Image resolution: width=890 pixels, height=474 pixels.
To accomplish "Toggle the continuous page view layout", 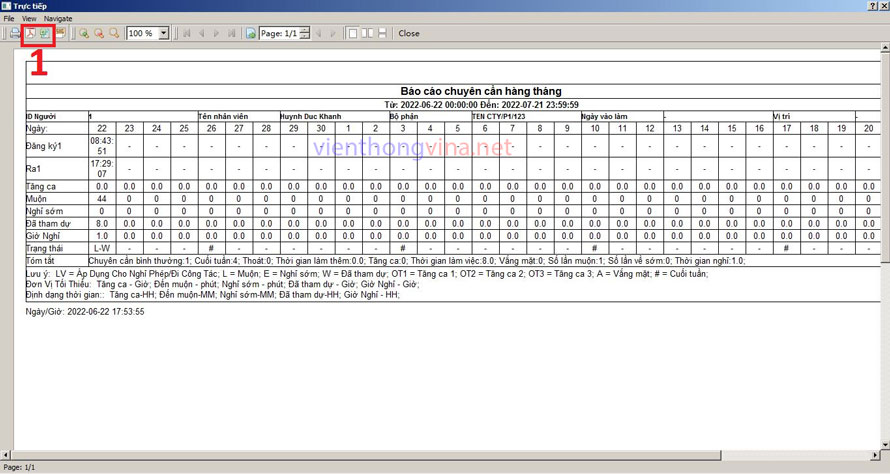I will (382, 33).
